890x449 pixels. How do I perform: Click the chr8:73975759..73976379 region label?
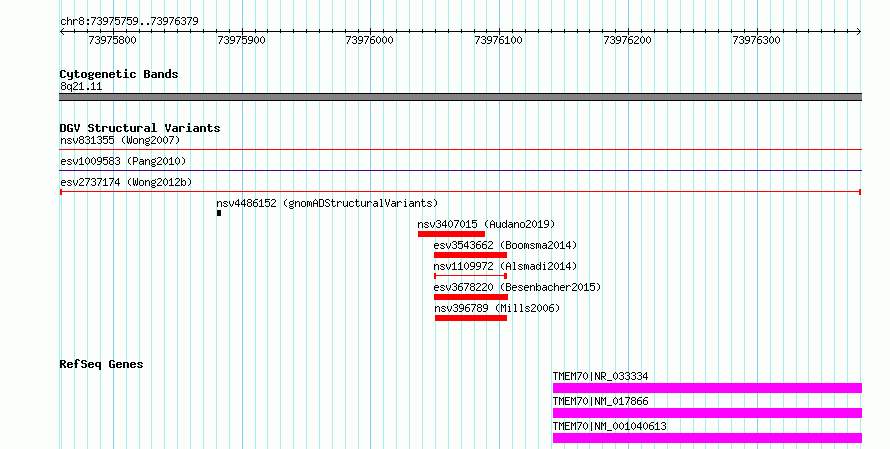(129, 21)
